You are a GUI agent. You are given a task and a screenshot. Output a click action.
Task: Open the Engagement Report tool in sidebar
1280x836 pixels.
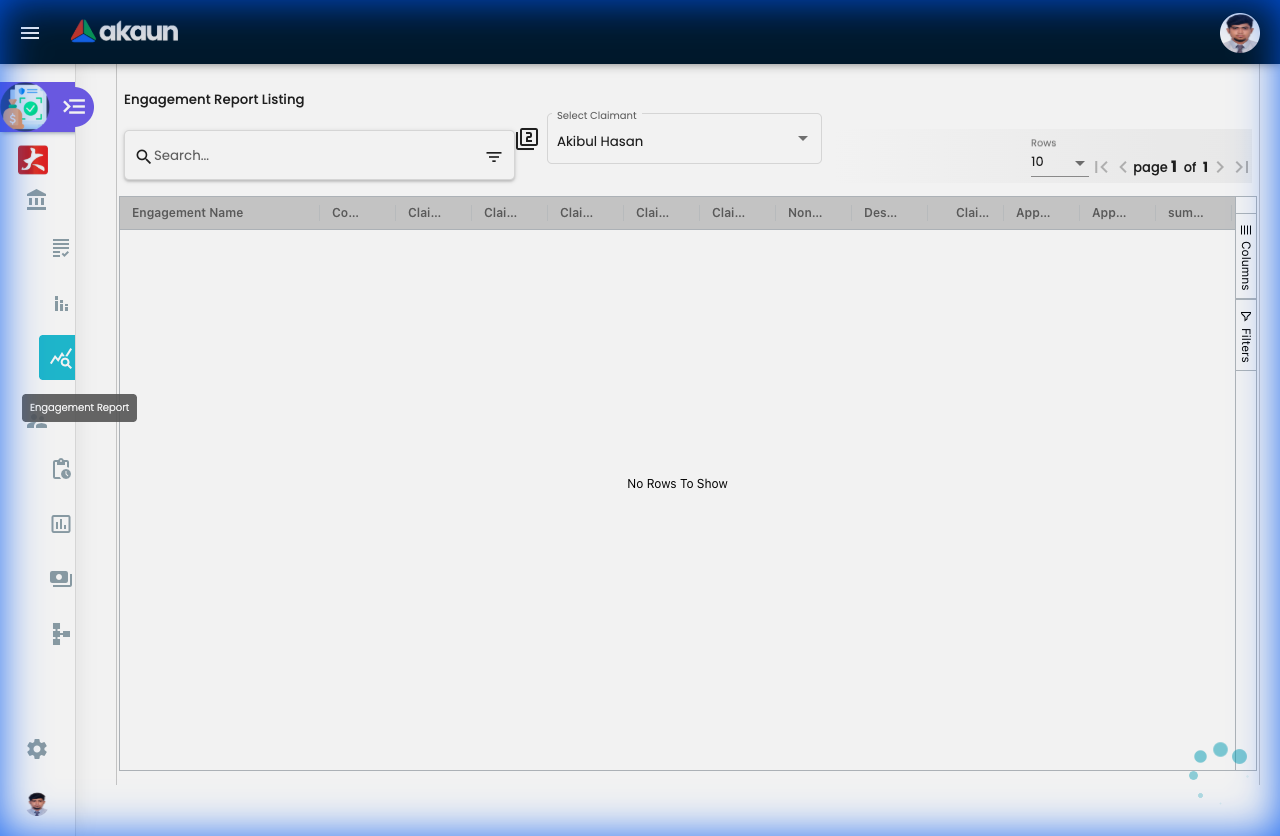[x=57, y=357]
